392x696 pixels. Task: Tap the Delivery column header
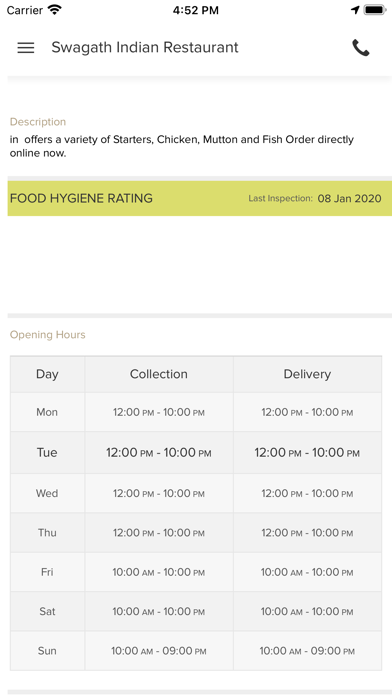point(307,374)
